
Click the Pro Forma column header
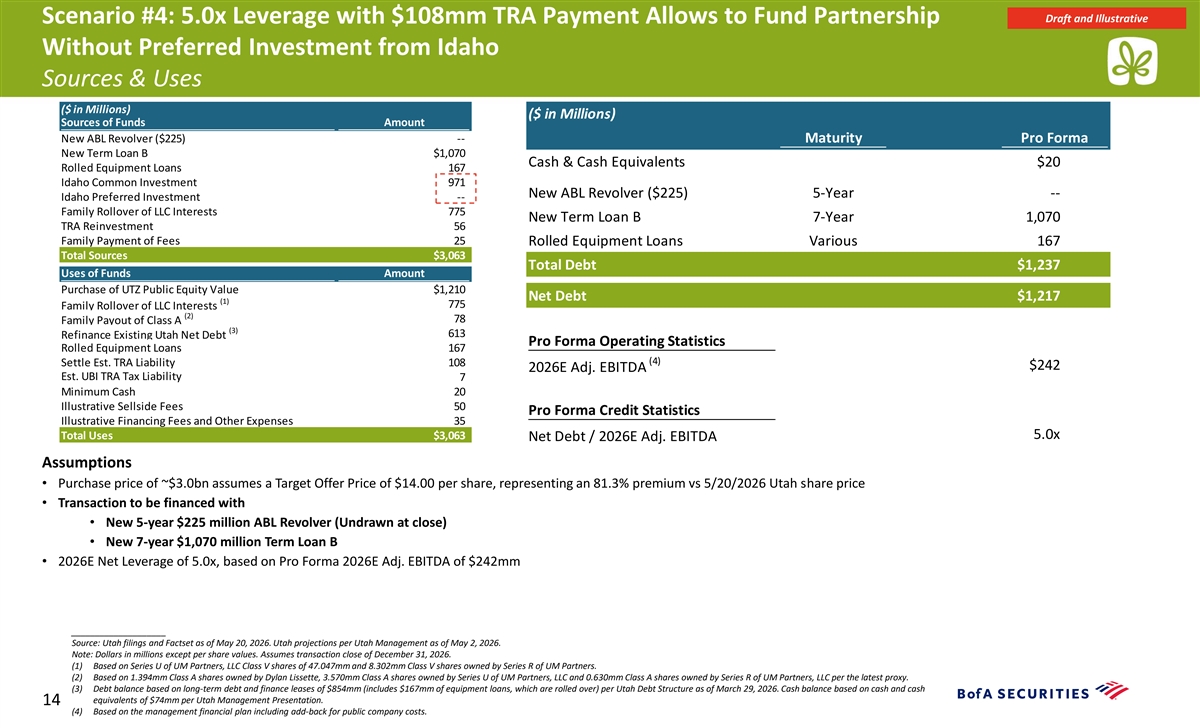(1054, 138)
